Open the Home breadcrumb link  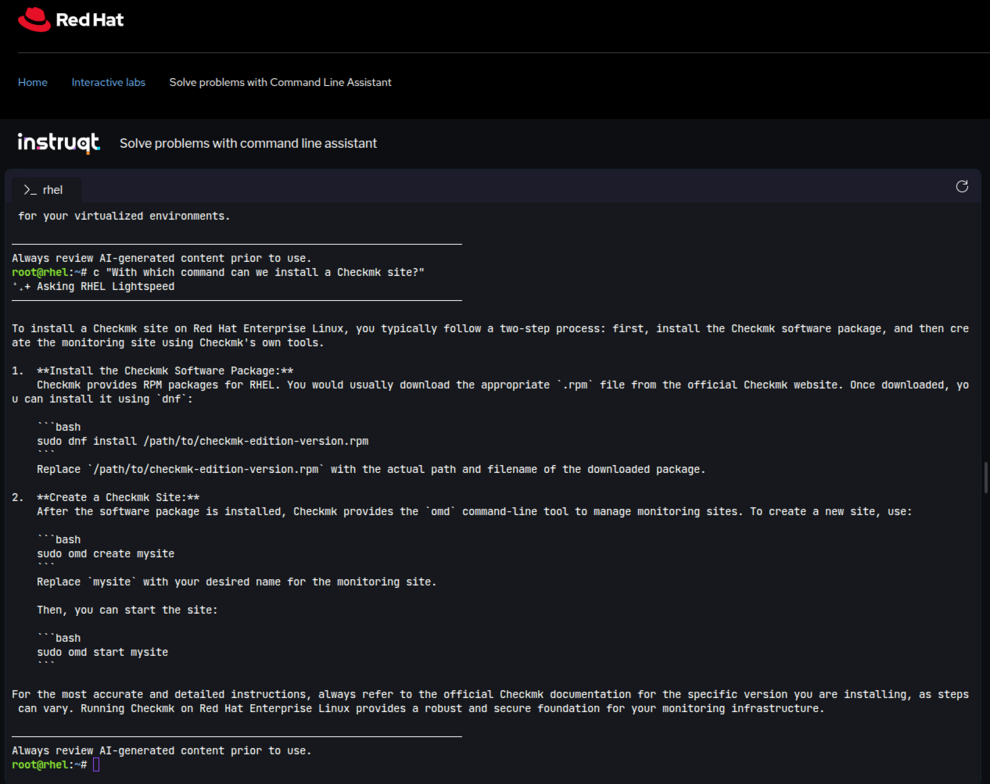[x=32, y=82]
